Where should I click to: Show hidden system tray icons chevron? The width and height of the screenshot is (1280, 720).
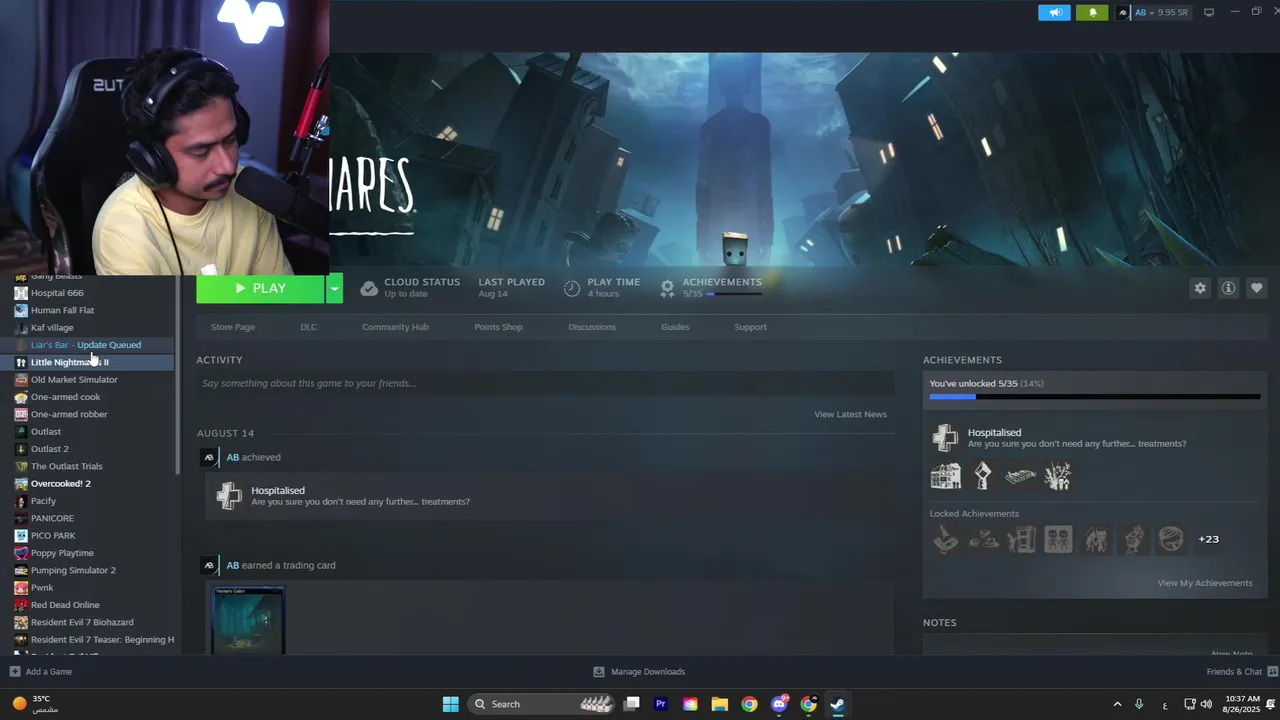[1116, 704]
